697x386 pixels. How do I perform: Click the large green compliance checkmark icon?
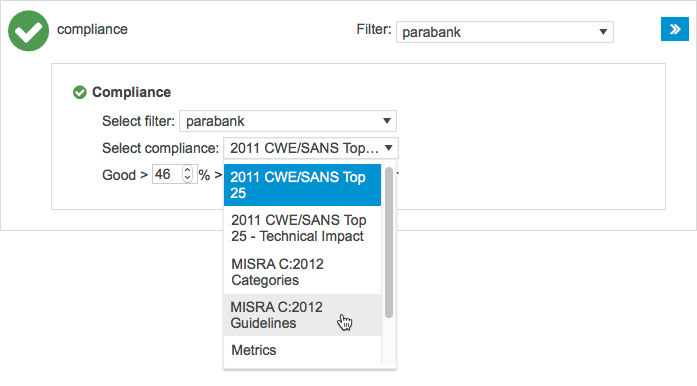point(28,31)
